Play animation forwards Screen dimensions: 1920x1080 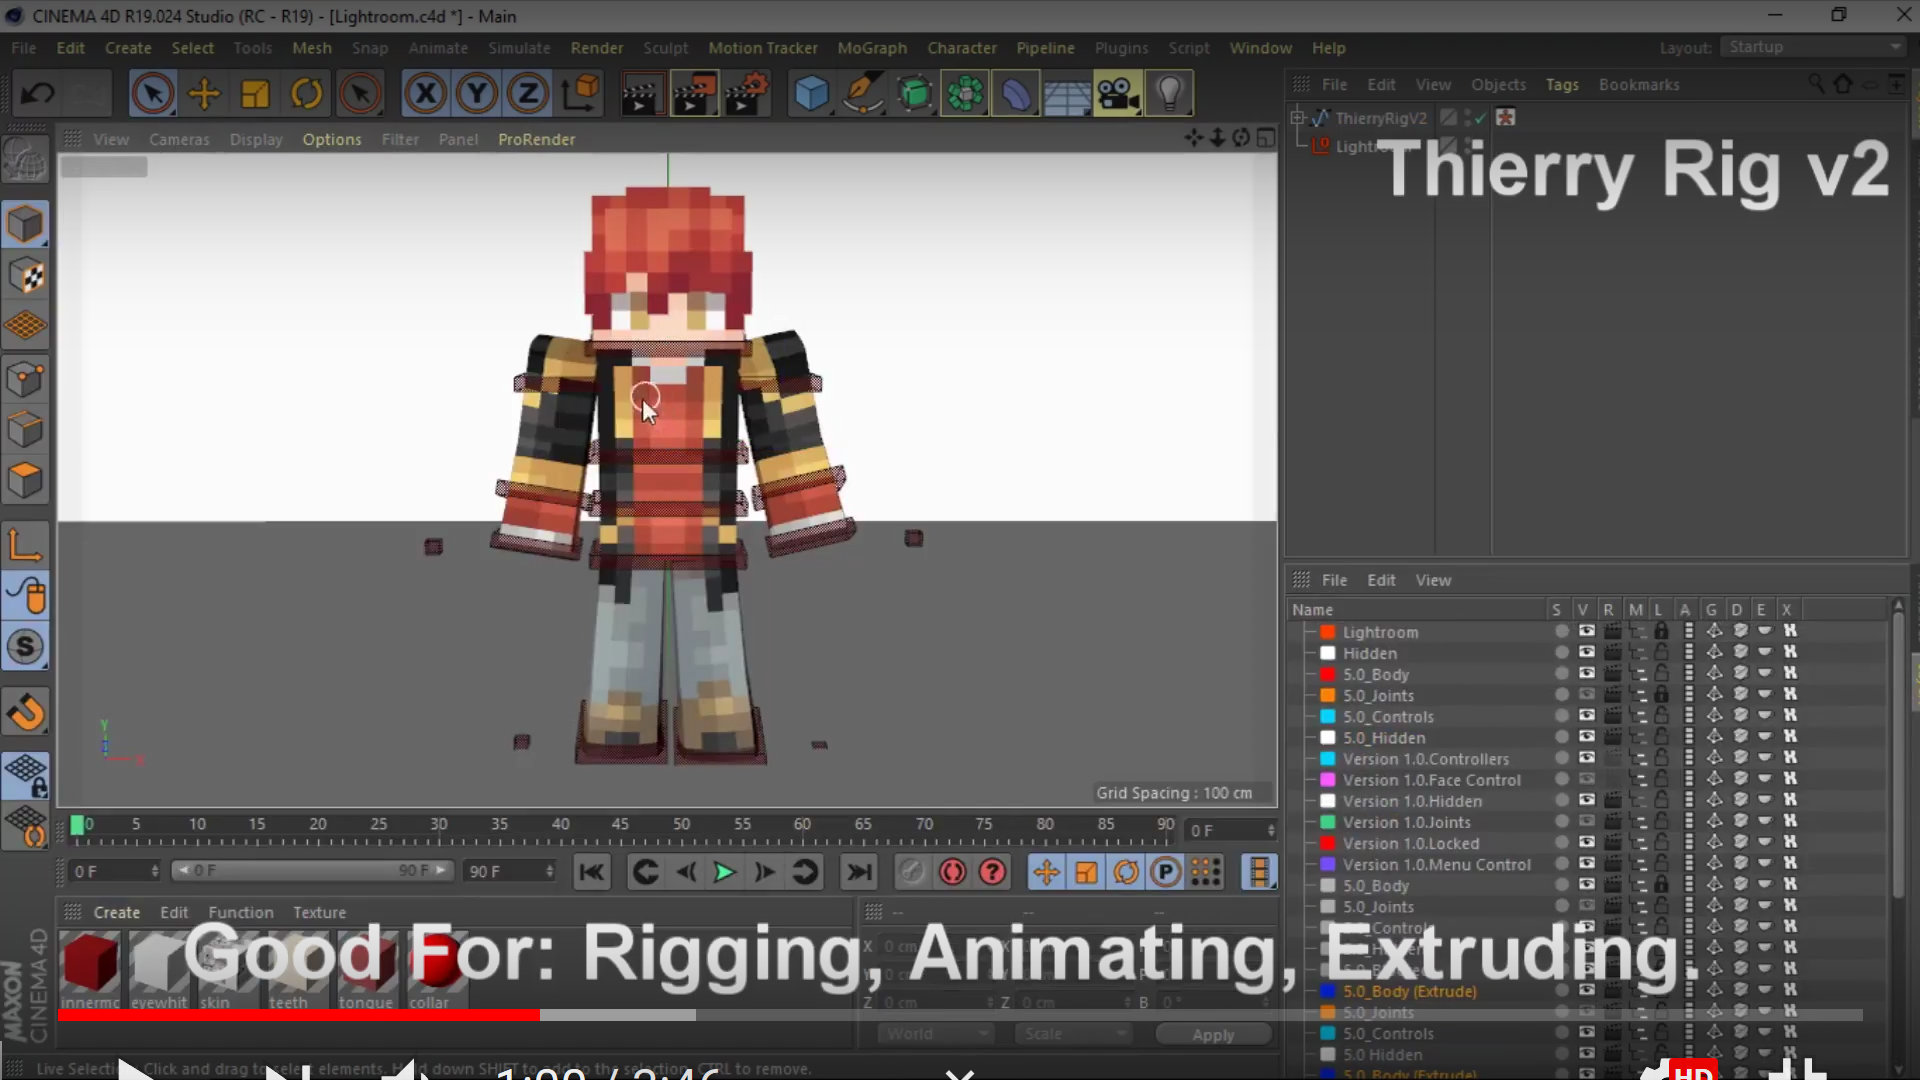724,872
